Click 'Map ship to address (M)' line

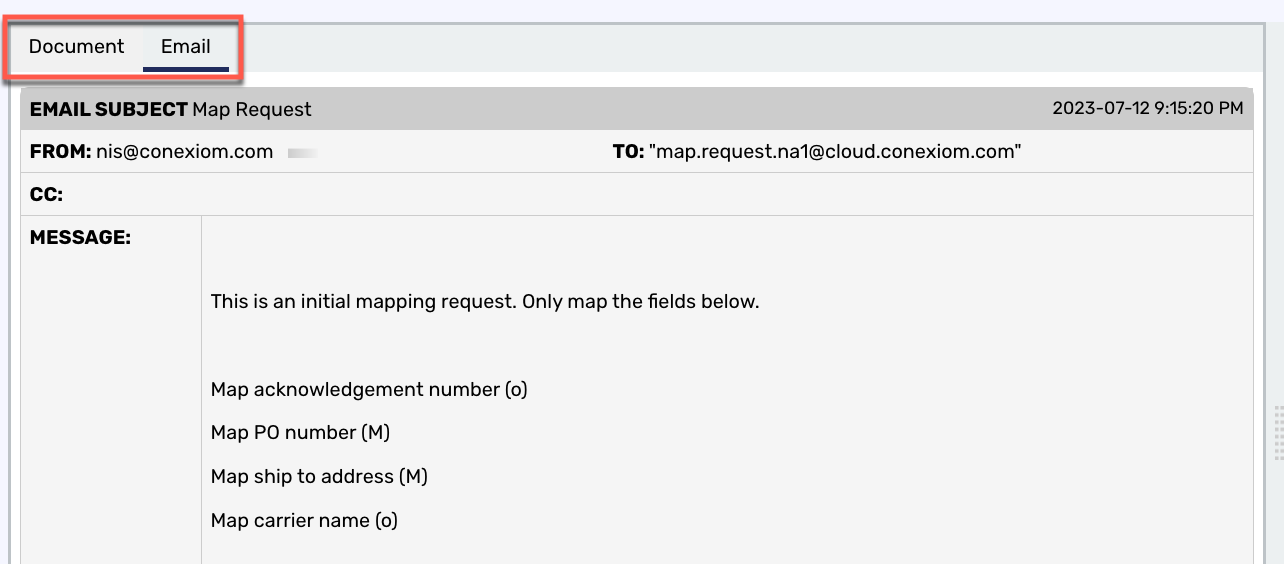[319, 477]
